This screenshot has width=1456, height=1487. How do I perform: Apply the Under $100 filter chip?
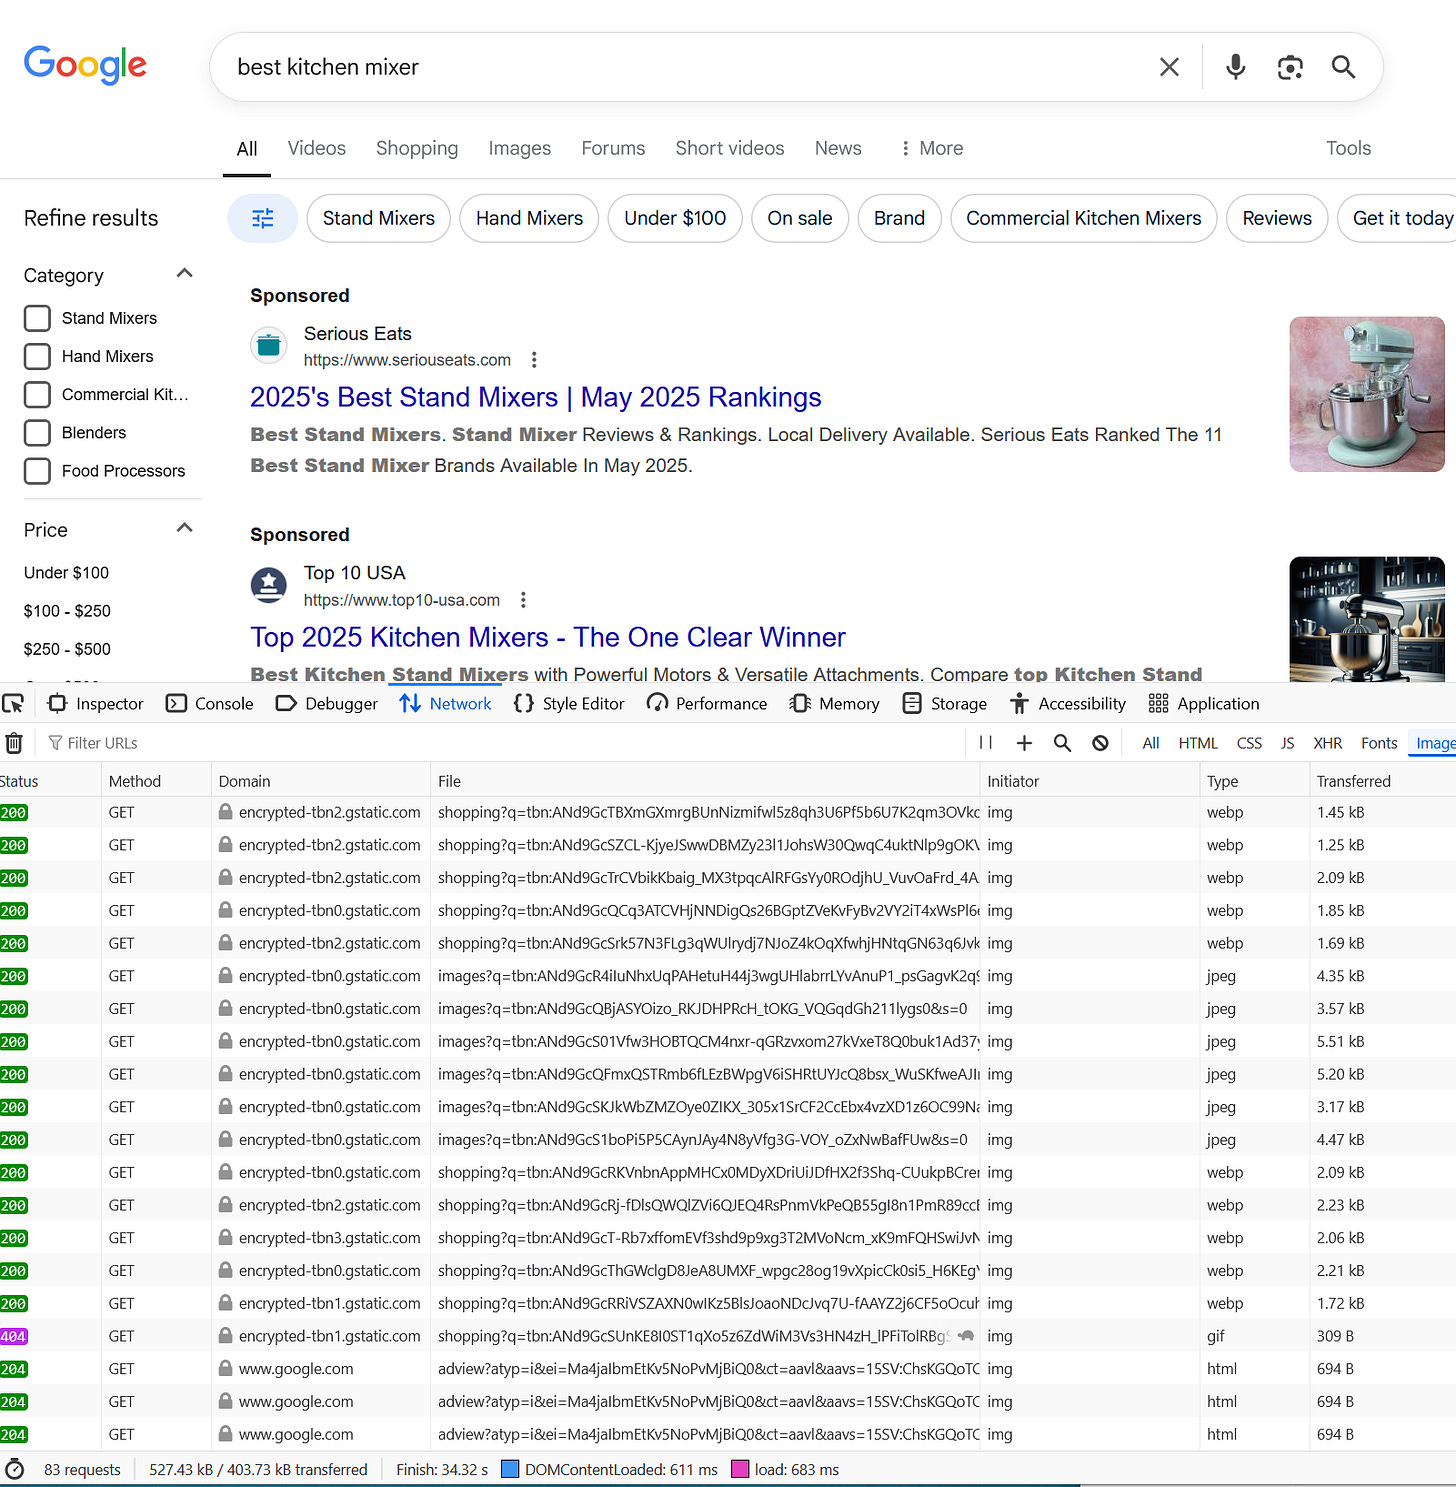tap(675, 218)
